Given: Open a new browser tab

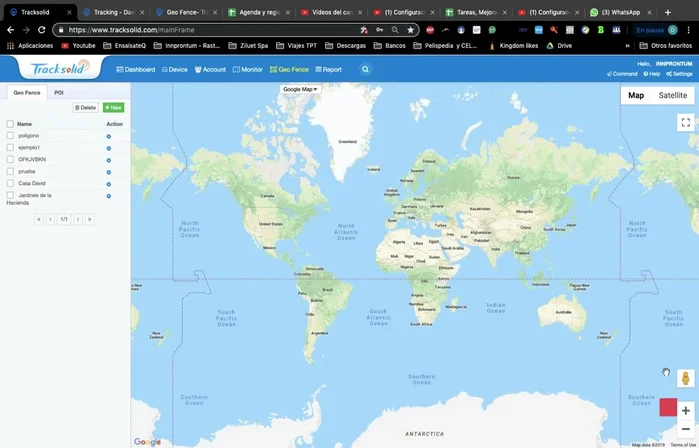Looking at the screenshot, I should point(667,12).
